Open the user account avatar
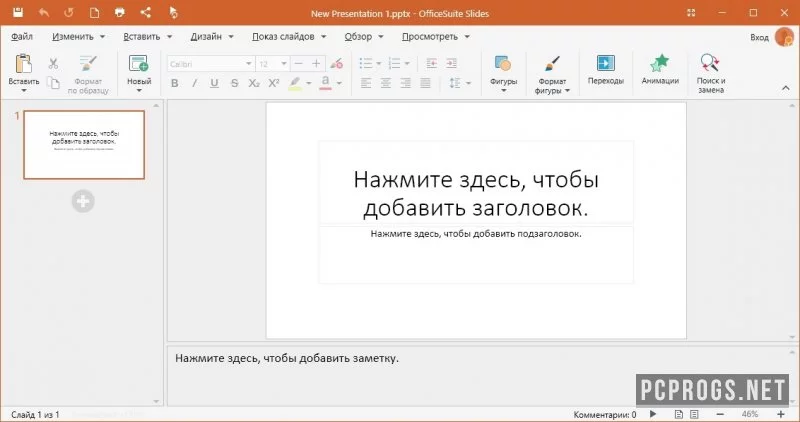800x422 pixels. click(784, 37)
